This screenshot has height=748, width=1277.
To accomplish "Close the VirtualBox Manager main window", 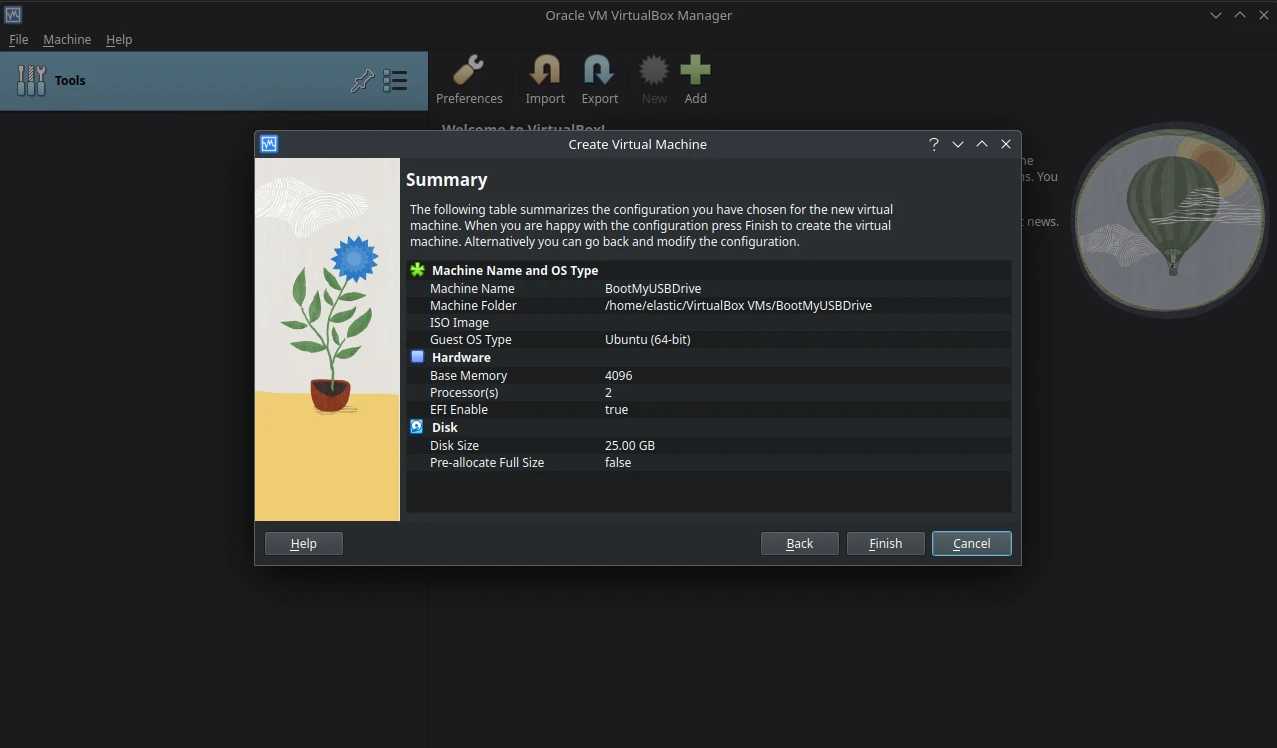I will click(1264, 15).
